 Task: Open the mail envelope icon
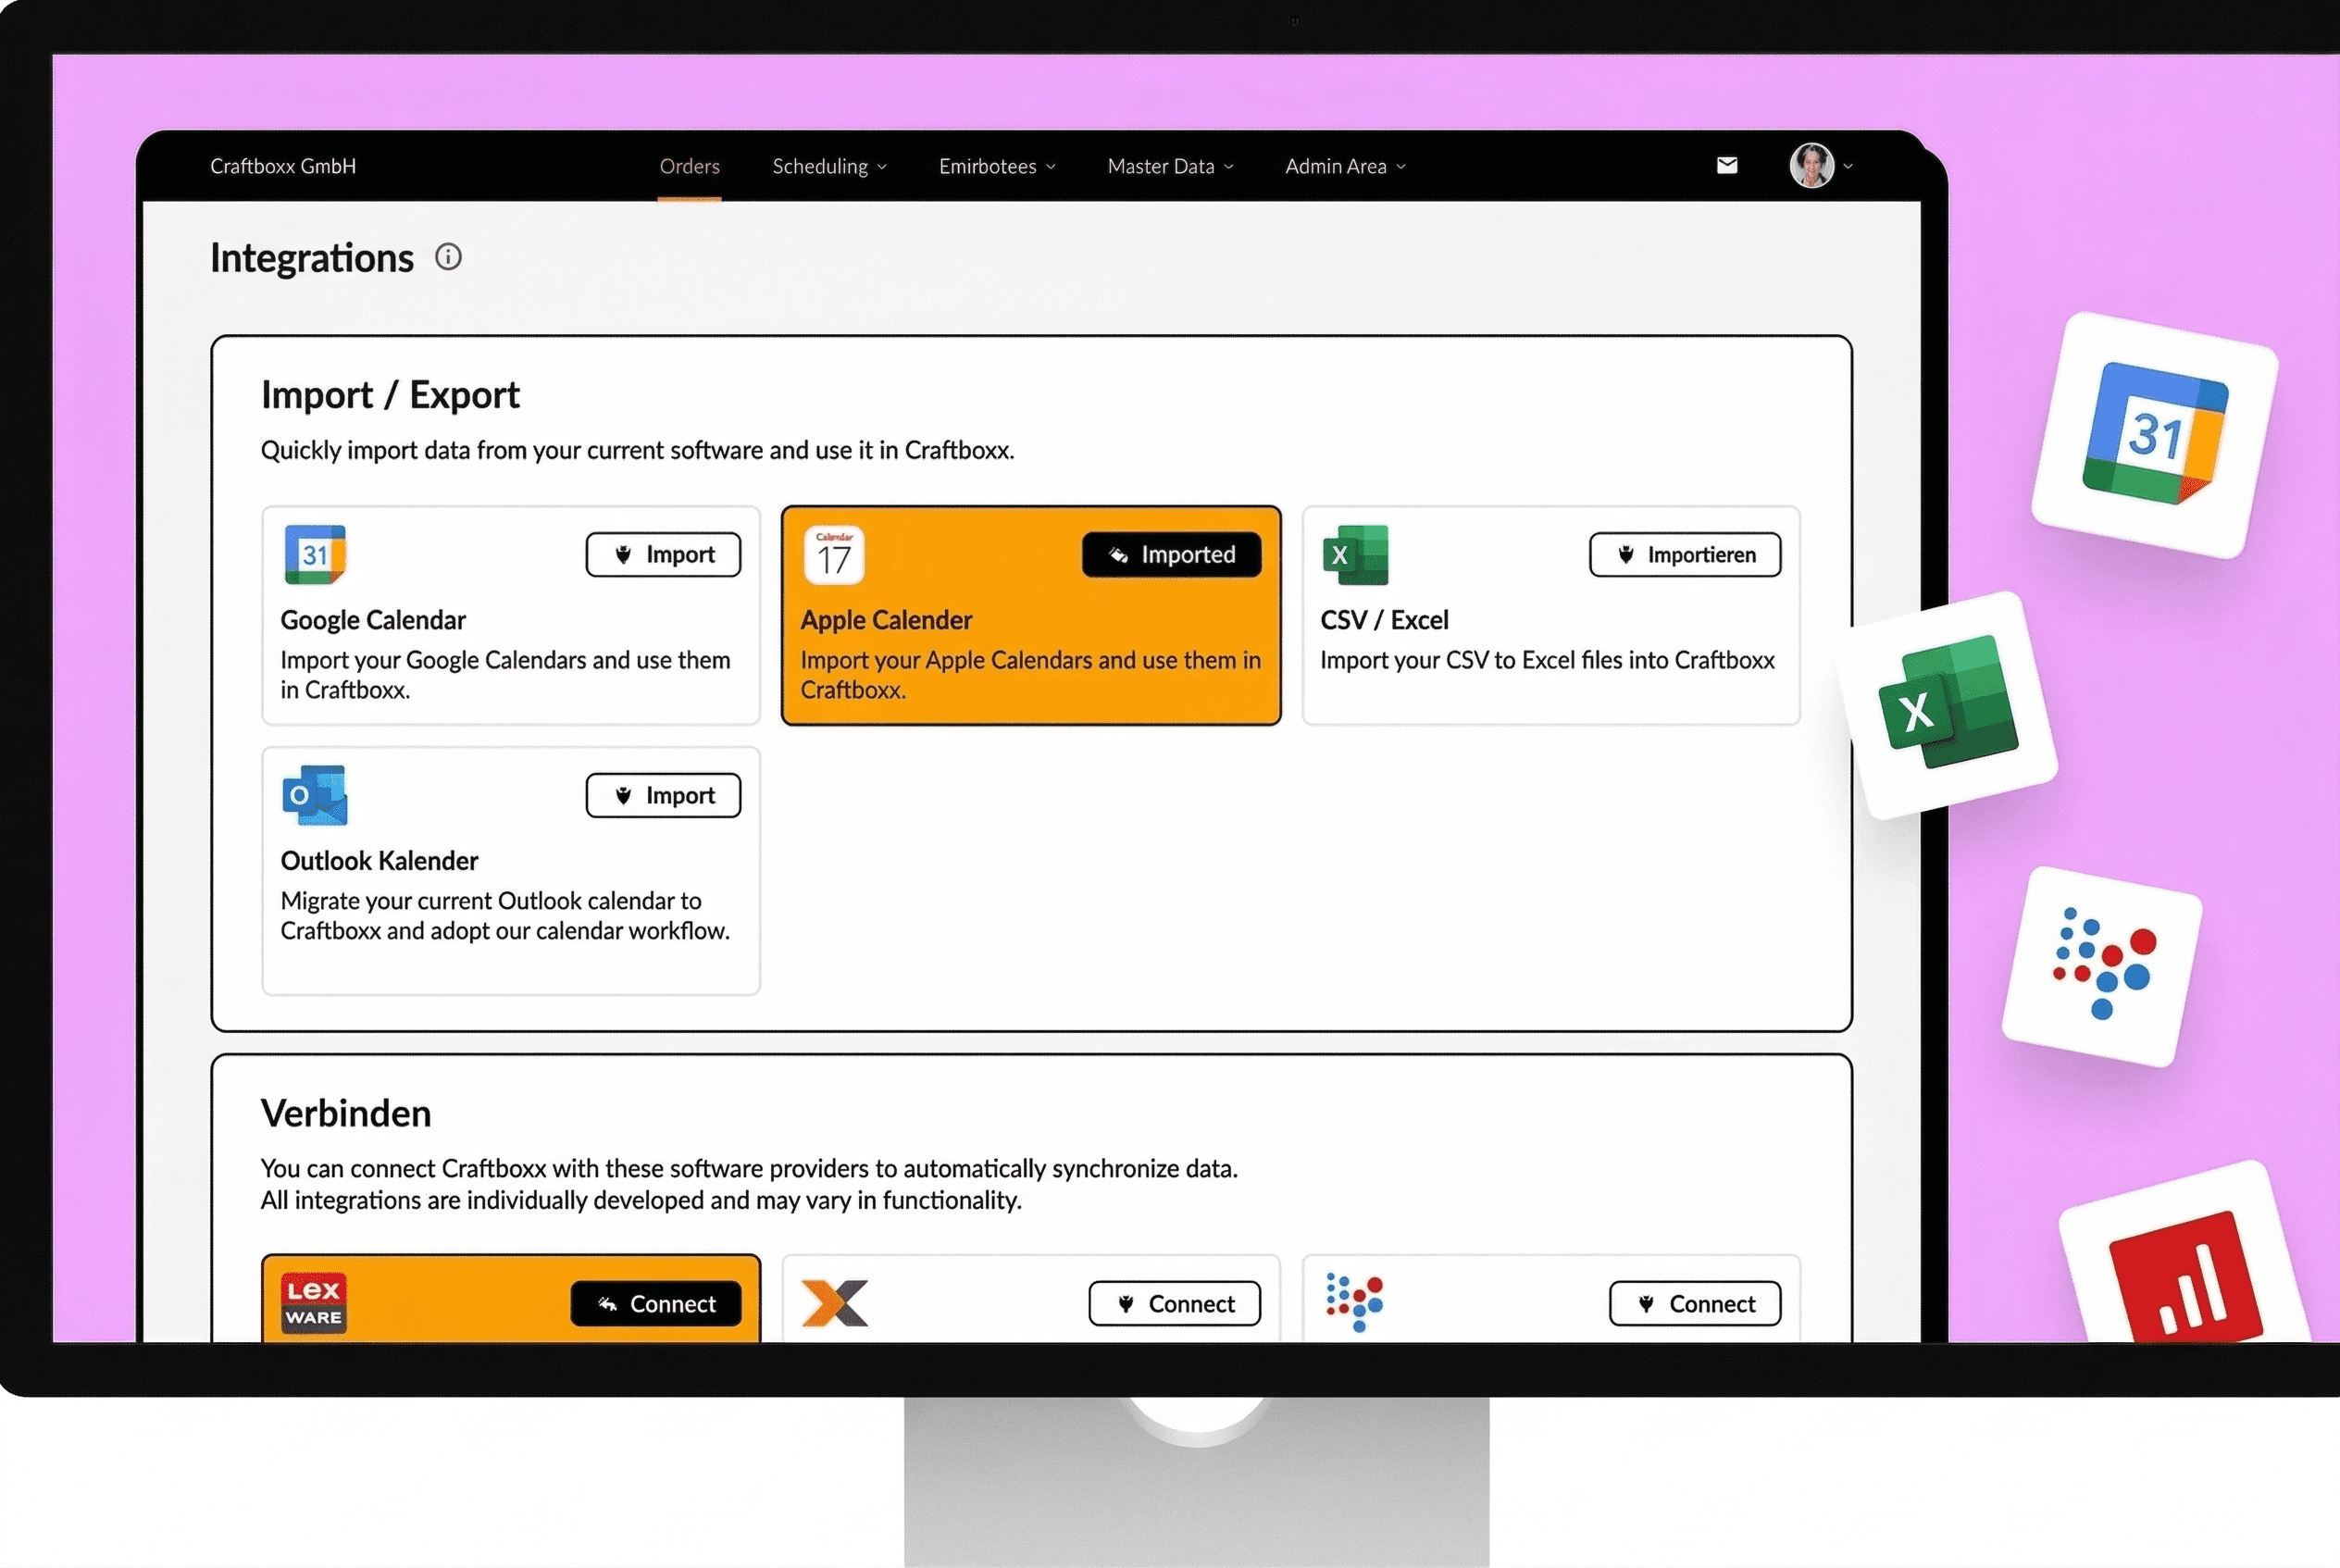(1727, 166)
